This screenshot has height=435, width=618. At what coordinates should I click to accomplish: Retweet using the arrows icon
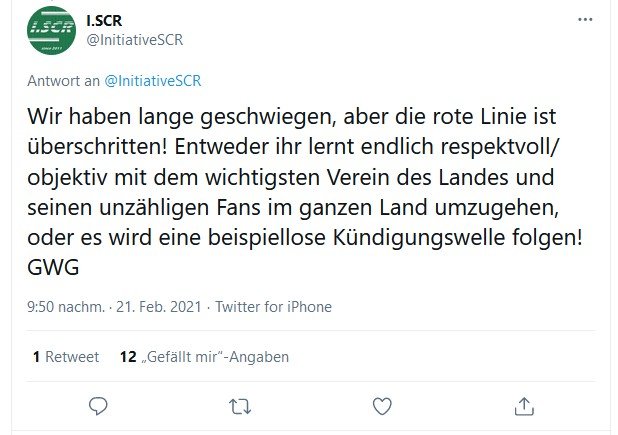click(x=240, y=407)
